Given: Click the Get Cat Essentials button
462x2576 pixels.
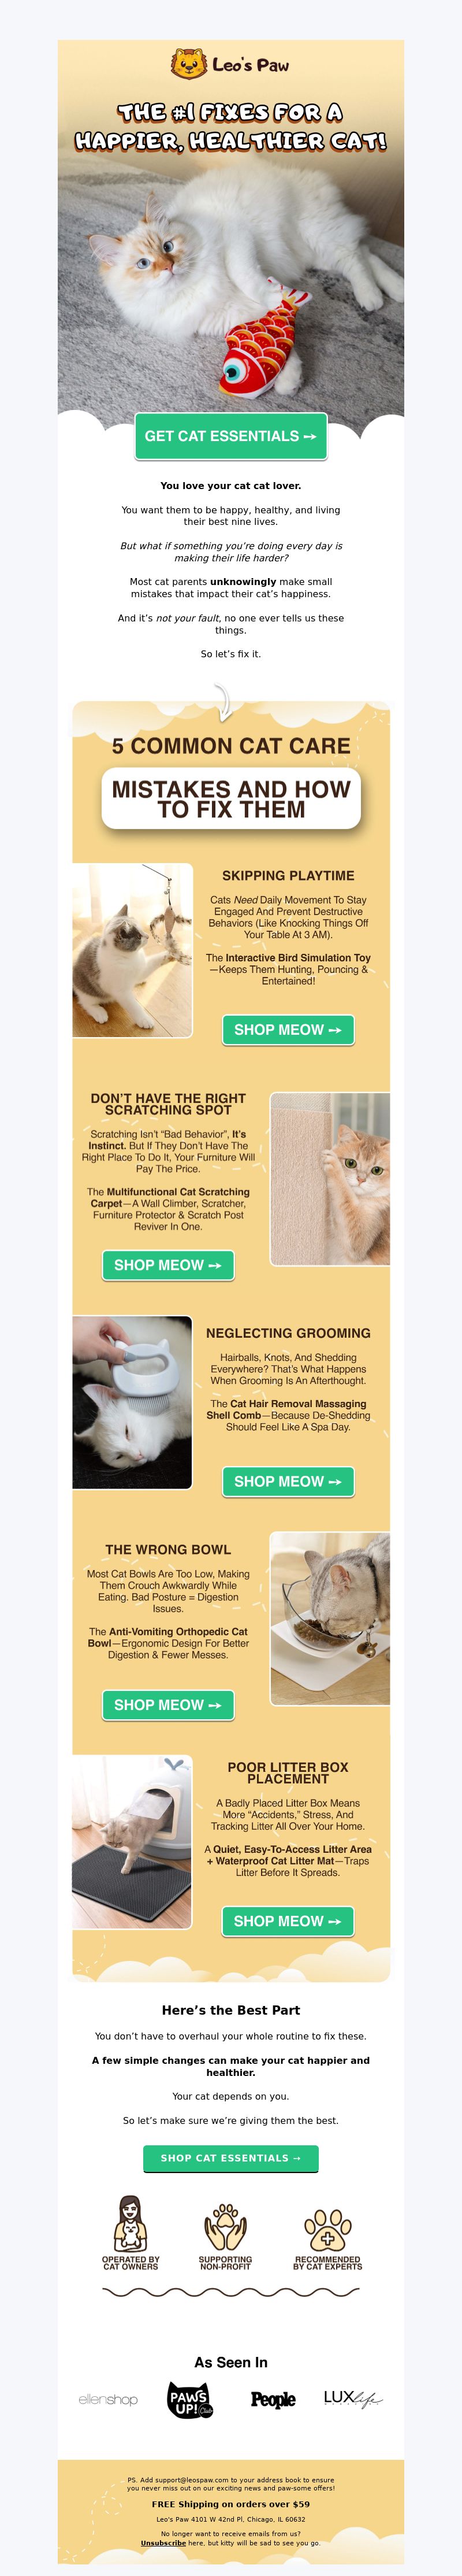Looking at the screenshot, I should click(231, 436).
